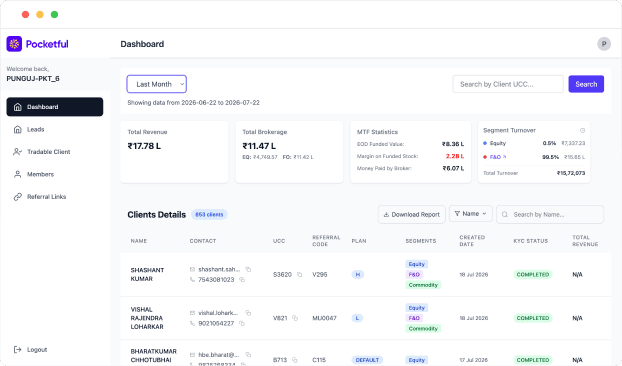Click Shashant Kumar's COMPLETED KYC status
The image size is (622, 366).
click(x=533, y=274)
